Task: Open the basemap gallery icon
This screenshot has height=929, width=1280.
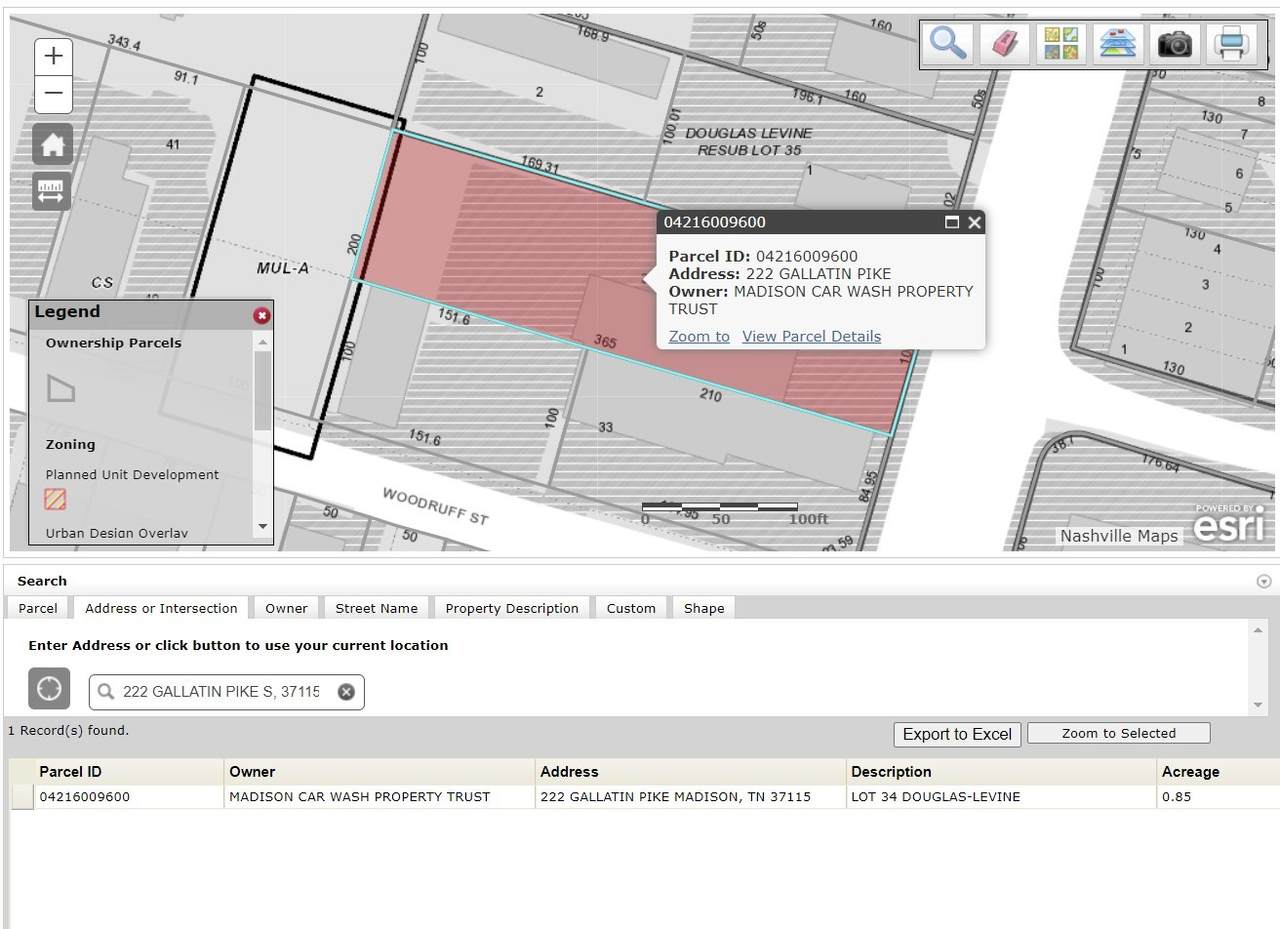Action: (x=1061, y=44)
